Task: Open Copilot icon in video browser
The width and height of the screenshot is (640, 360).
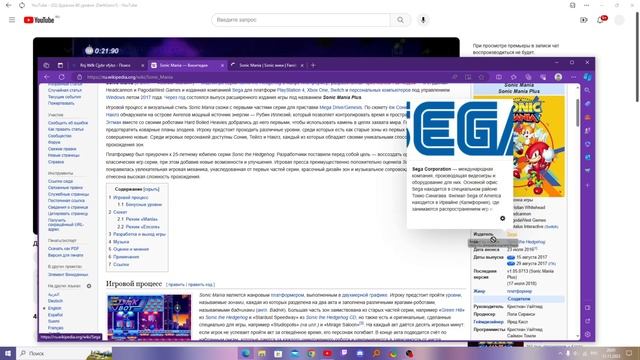Action: click(x=587, y=77)
